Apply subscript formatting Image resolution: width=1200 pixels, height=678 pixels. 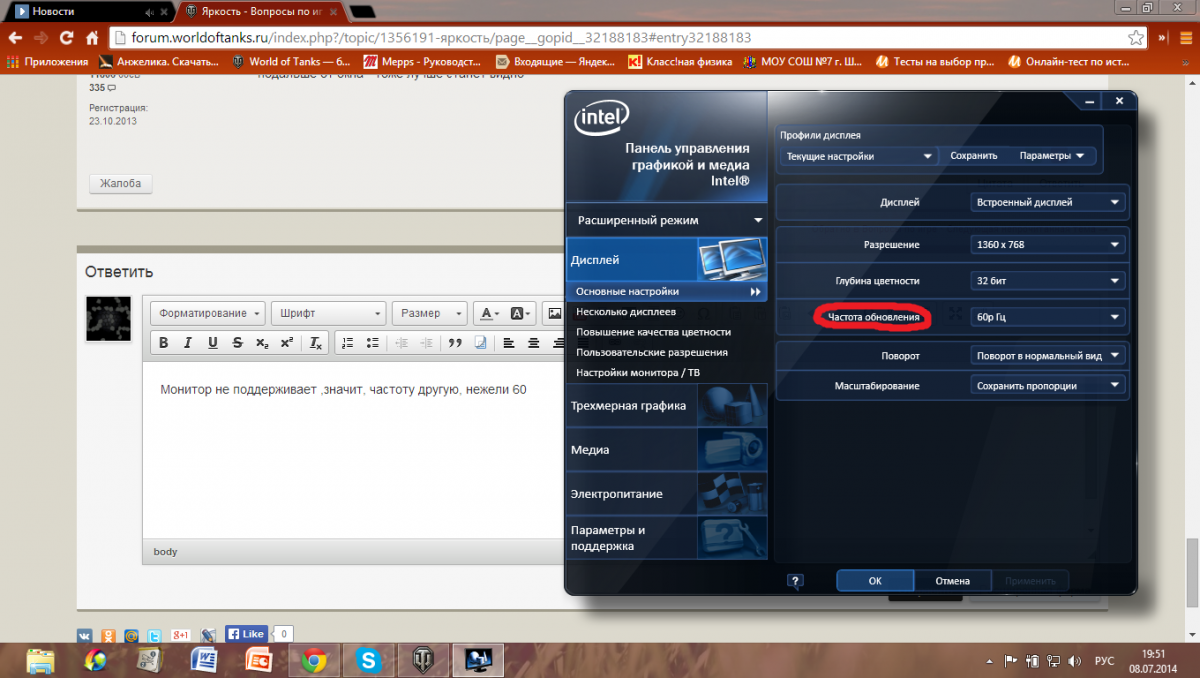coord(262,343)
